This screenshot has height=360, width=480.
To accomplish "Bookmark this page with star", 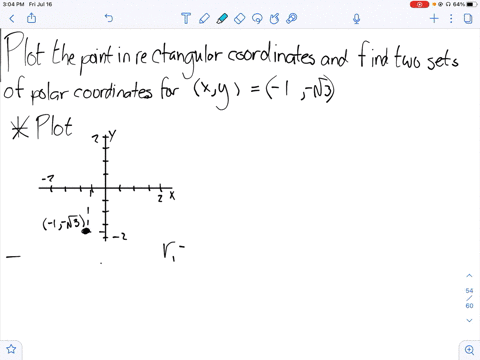I will point(11,349).
